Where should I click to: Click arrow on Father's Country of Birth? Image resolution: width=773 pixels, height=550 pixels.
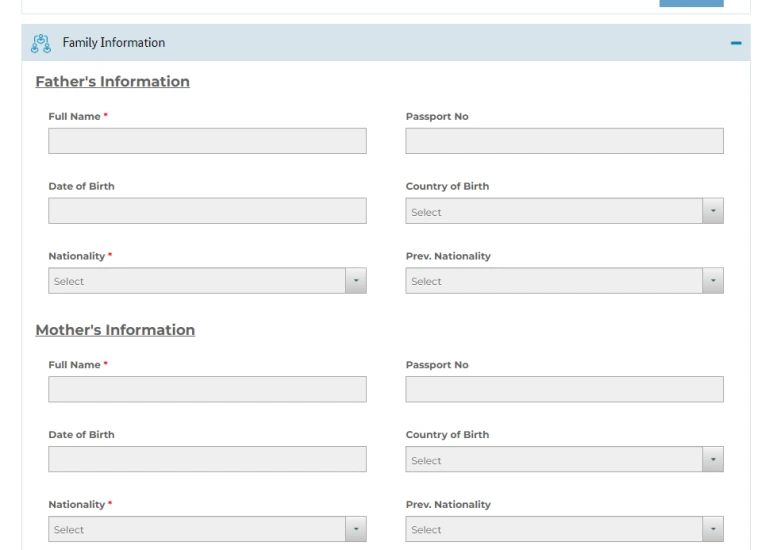coord(713,212)
